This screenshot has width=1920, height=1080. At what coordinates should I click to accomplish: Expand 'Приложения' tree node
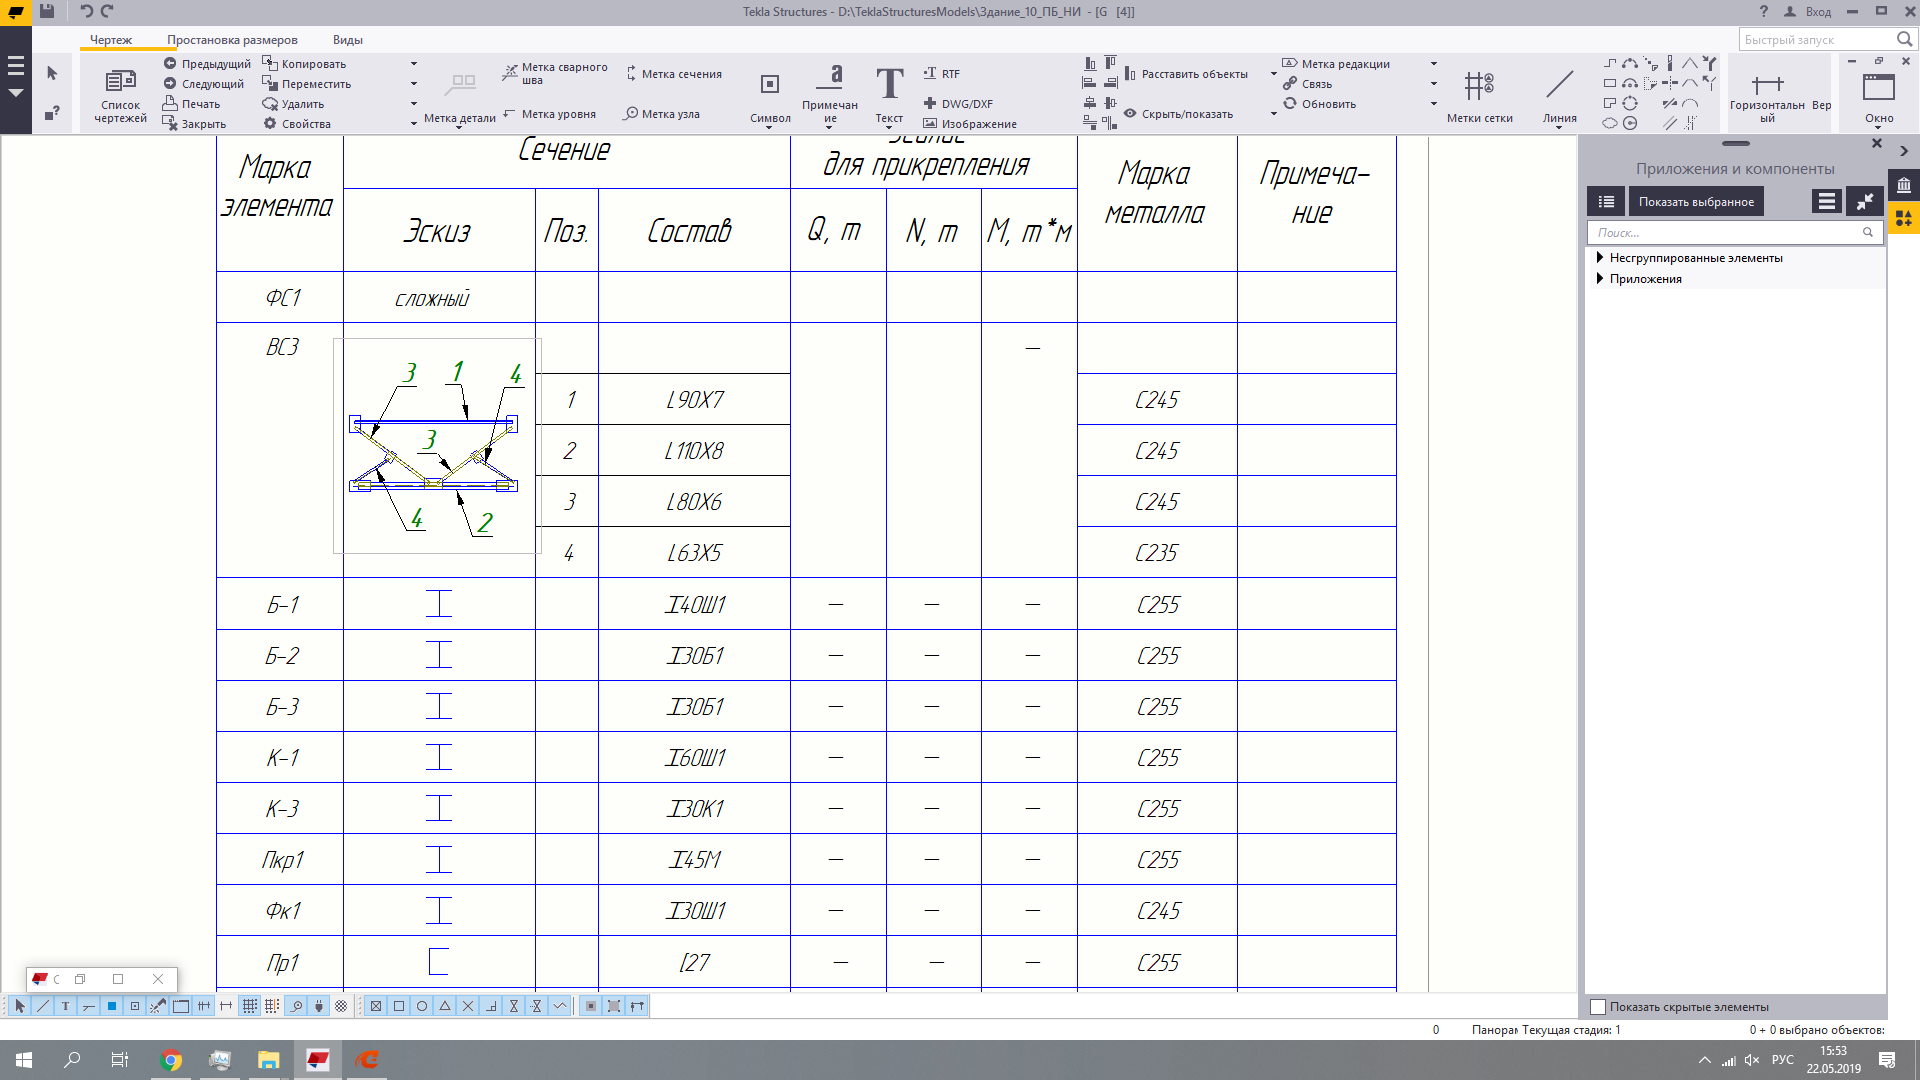click(1600, 279)
